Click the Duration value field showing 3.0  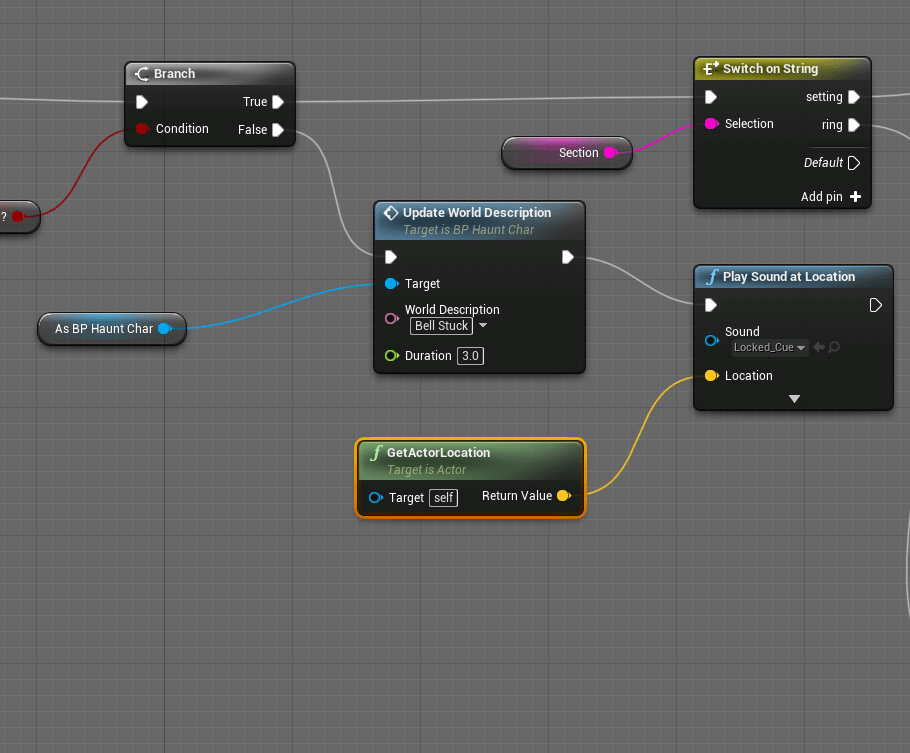470,356
